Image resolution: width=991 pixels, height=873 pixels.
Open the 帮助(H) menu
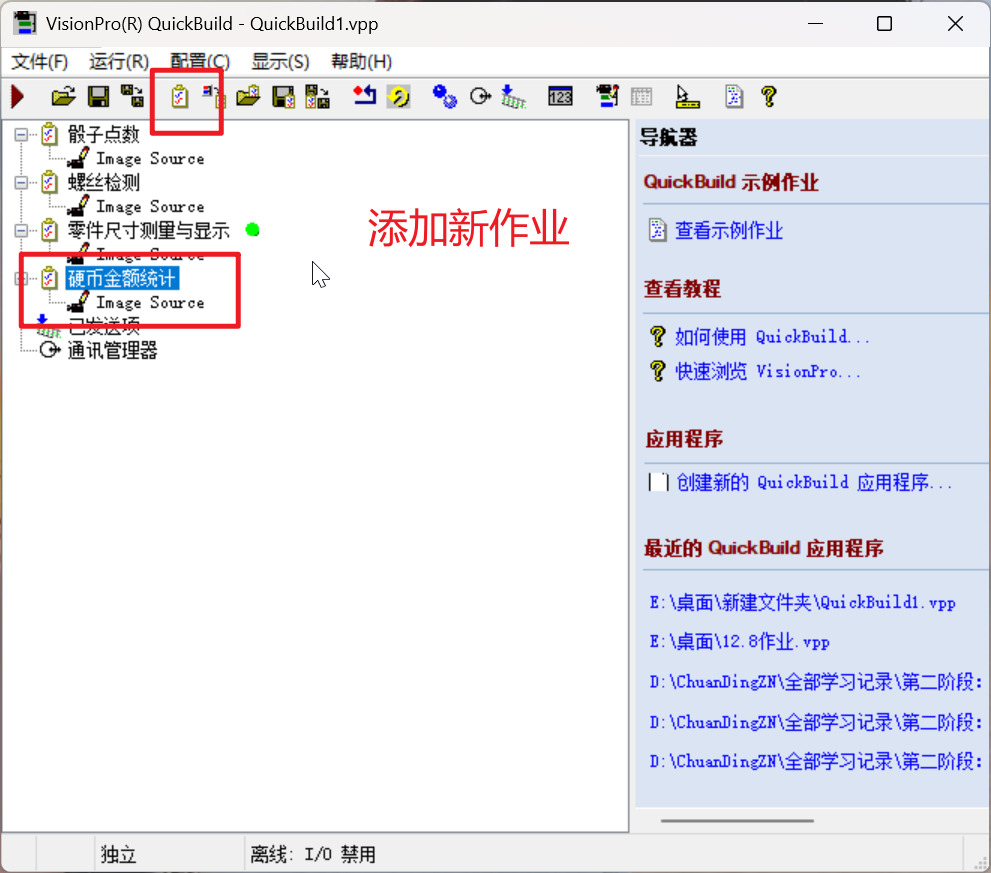(x=362, y=61)
